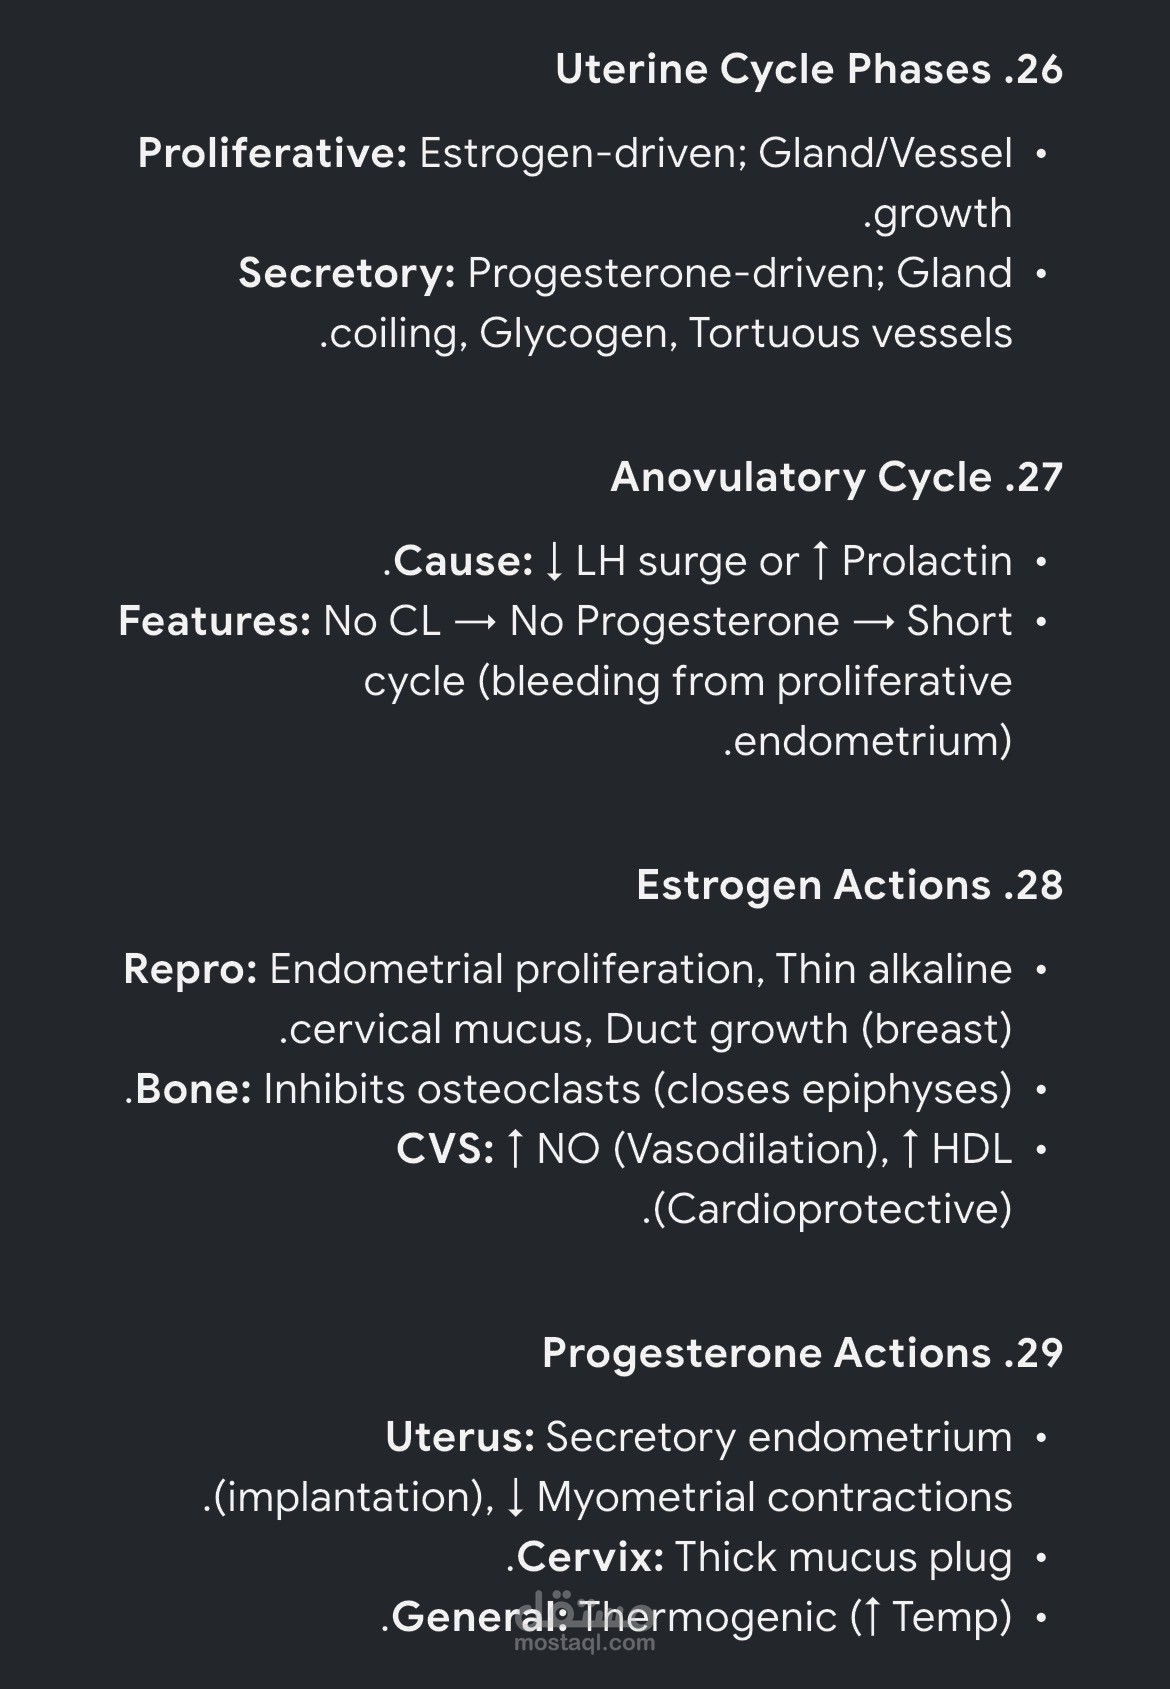Click the 'Myometrial contractions' text

click(x=775, y=1498)
